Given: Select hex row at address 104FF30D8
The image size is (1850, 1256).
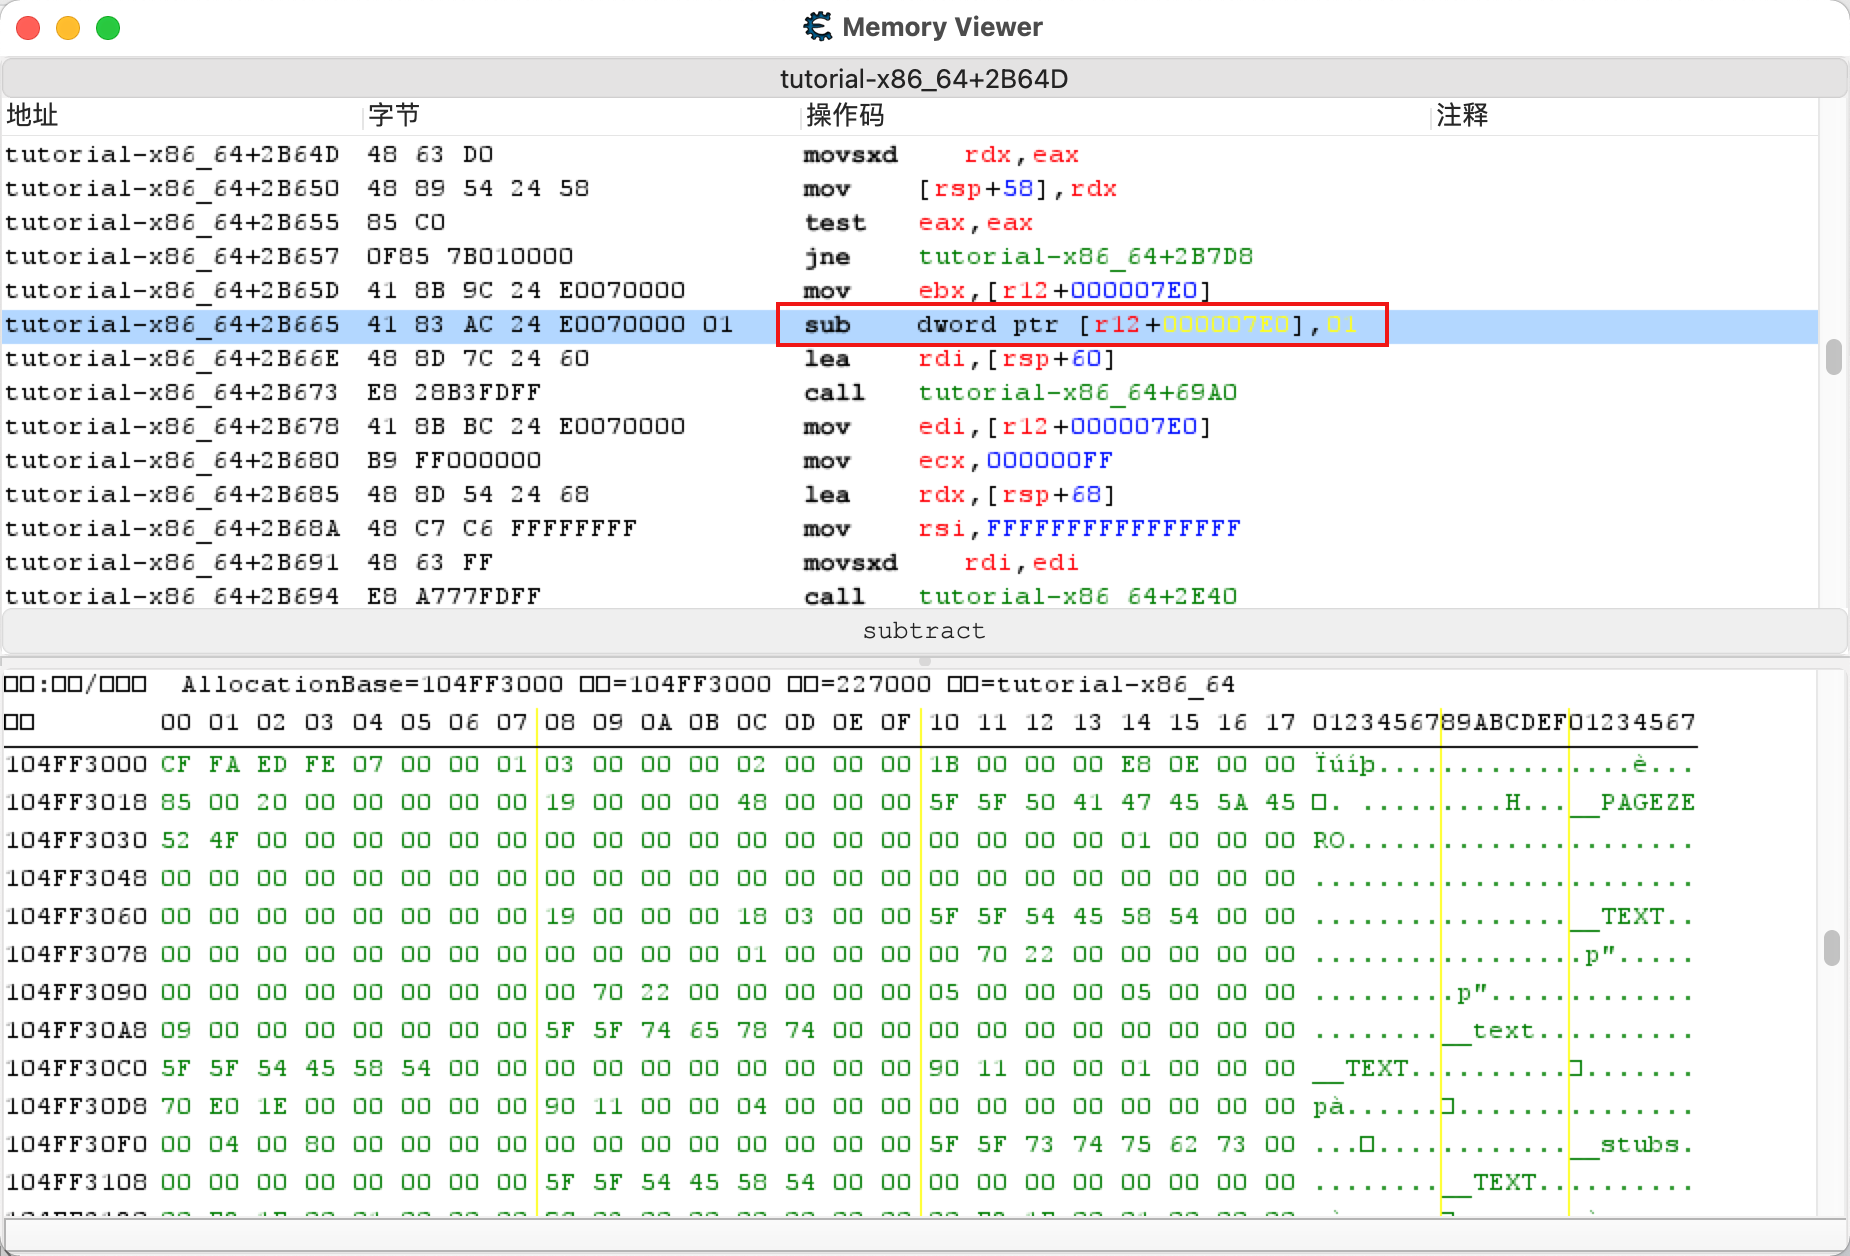Looking at the screenshot, I should [850, 1107].
